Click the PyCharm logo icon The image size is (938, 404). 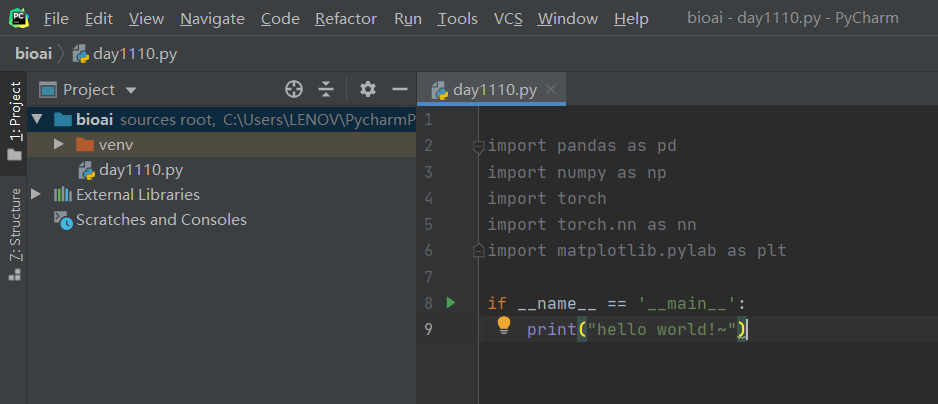point(19,18)
